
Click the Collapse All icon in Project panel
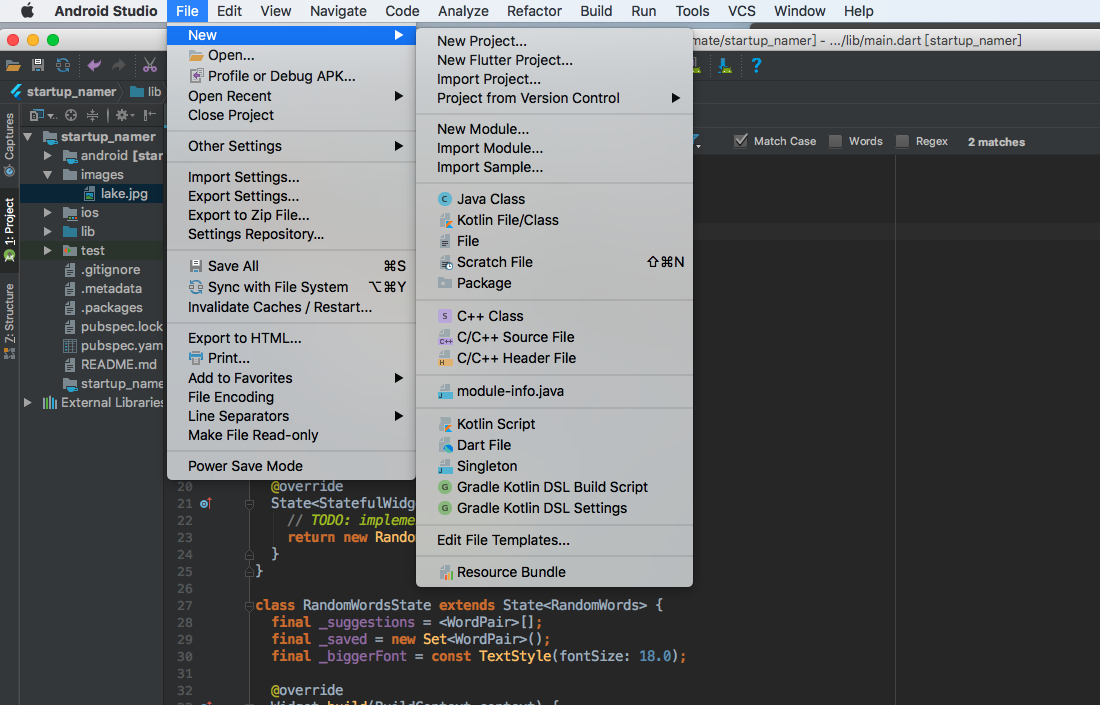[x=92, y=115]
